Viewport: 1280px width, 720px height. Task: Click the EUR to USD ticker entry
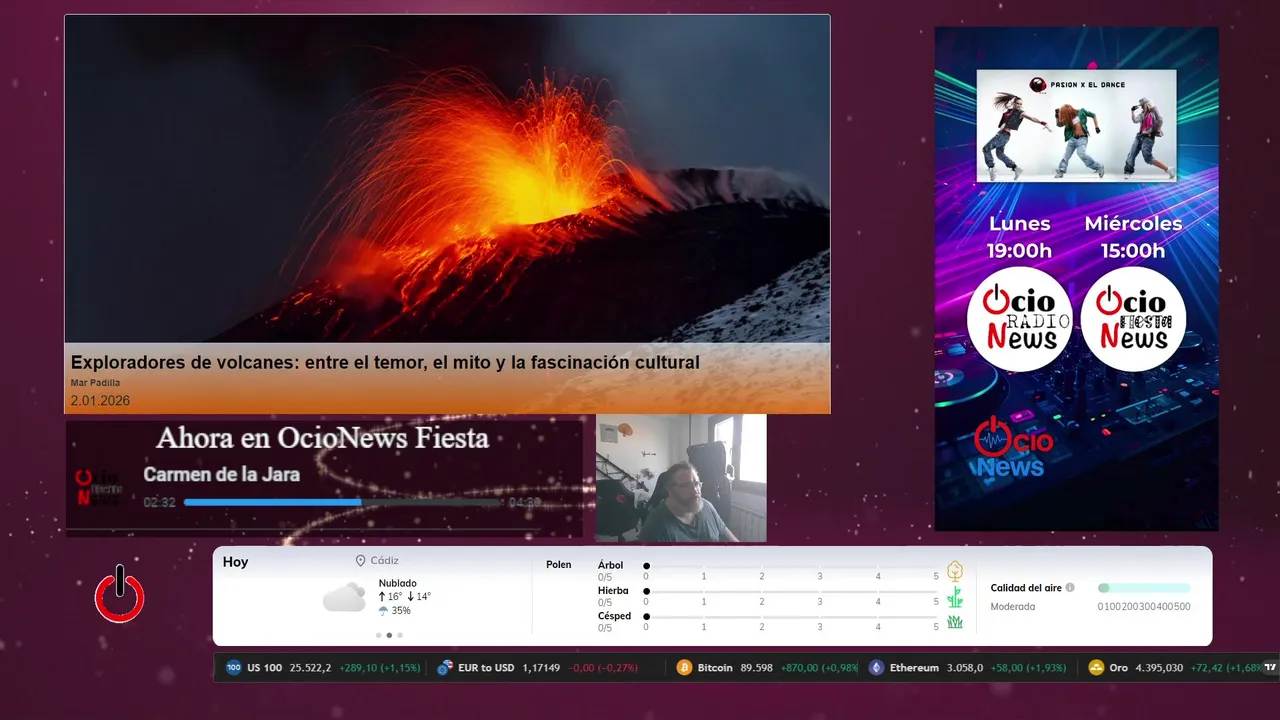[x=537, y=667]
